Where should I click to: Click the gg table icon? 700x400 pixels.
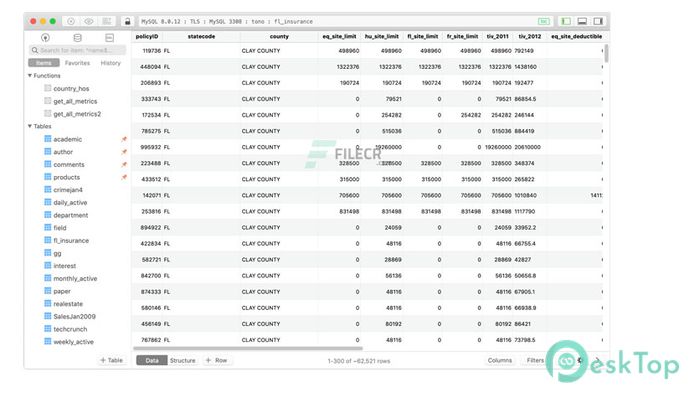pyautogui.click(x=48, y=253)
